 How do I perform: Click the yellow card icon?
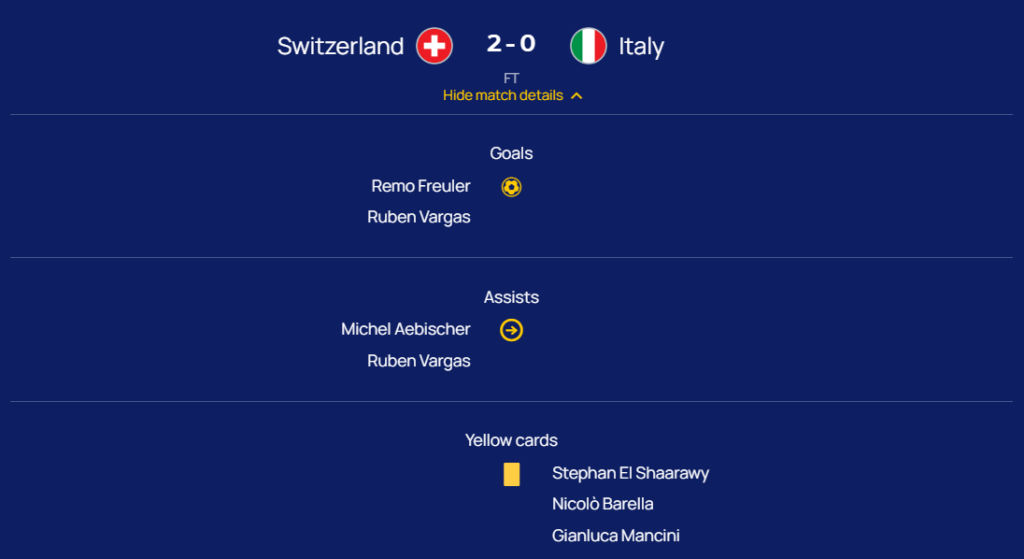coord(512,474)
